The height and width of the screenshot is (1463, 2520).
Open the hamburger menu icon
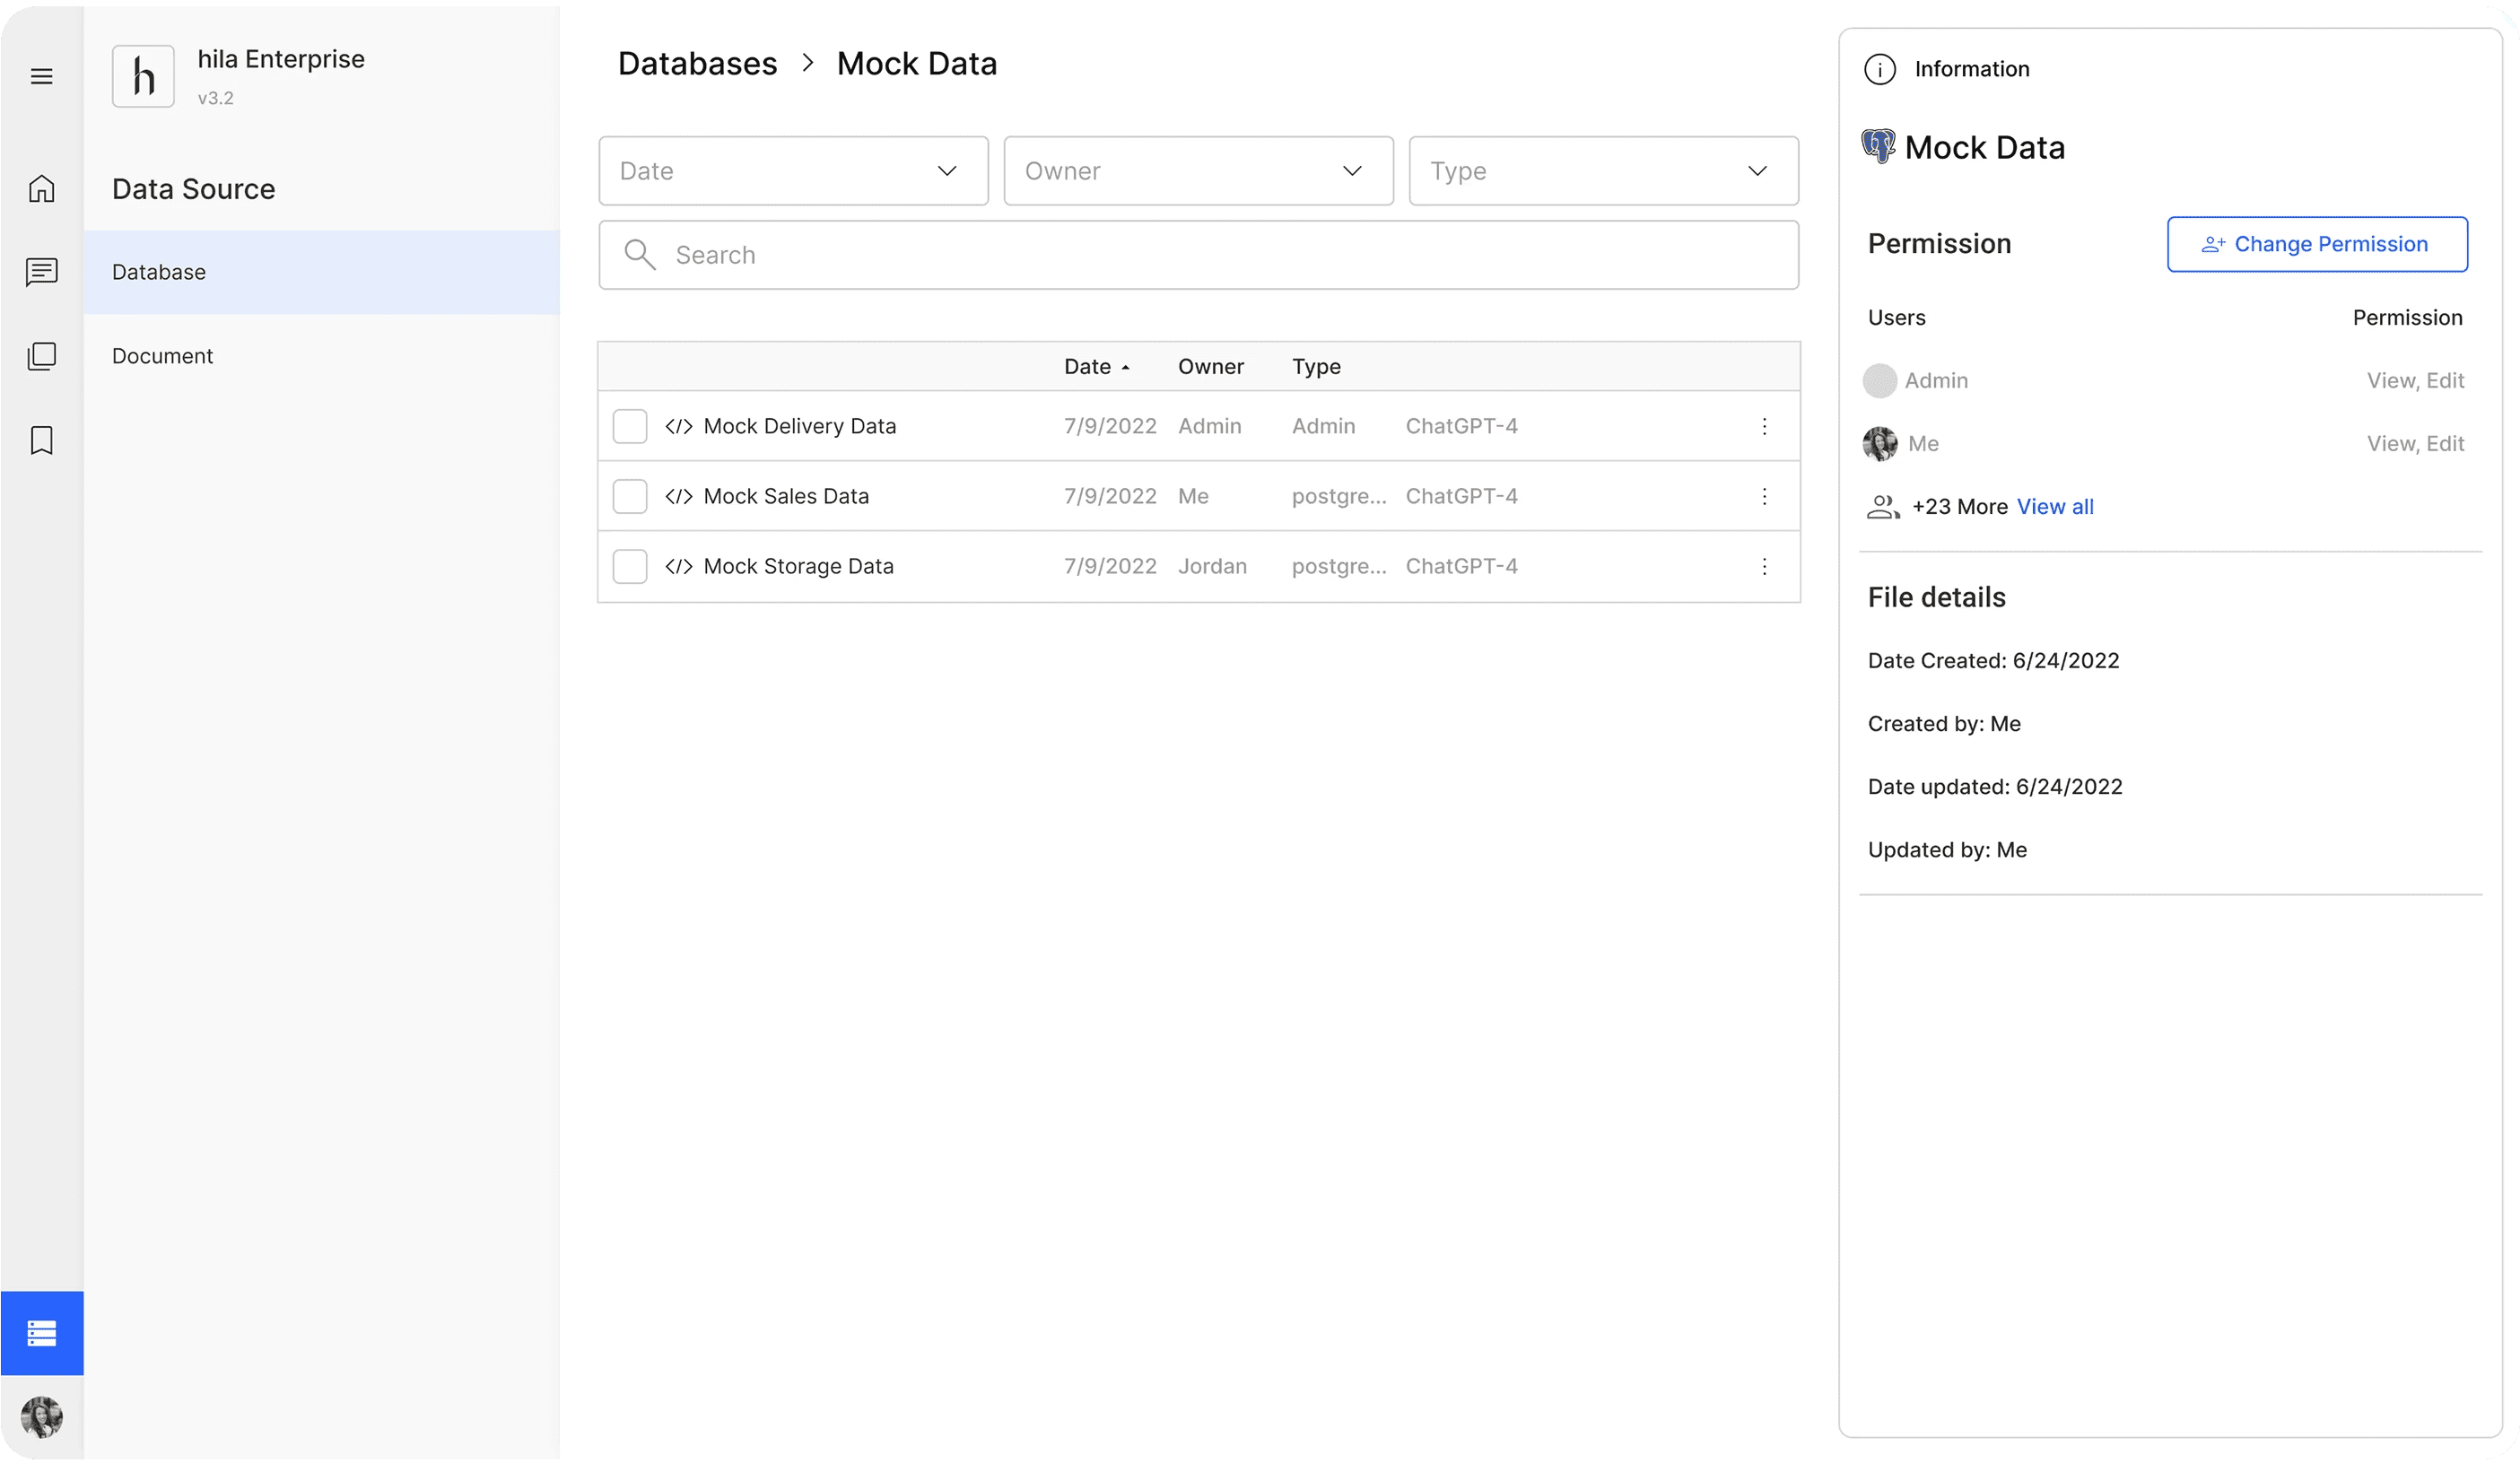coord(41,77)
